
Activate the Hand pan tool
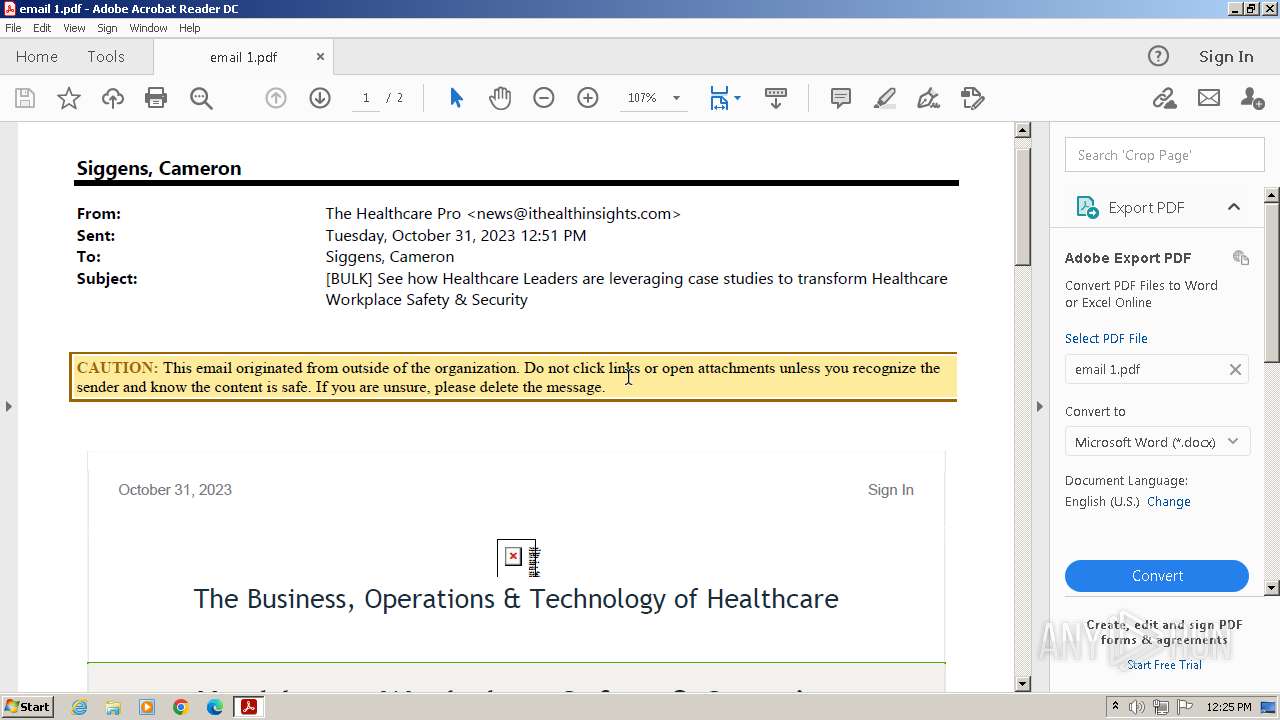(x=500, y=98)
